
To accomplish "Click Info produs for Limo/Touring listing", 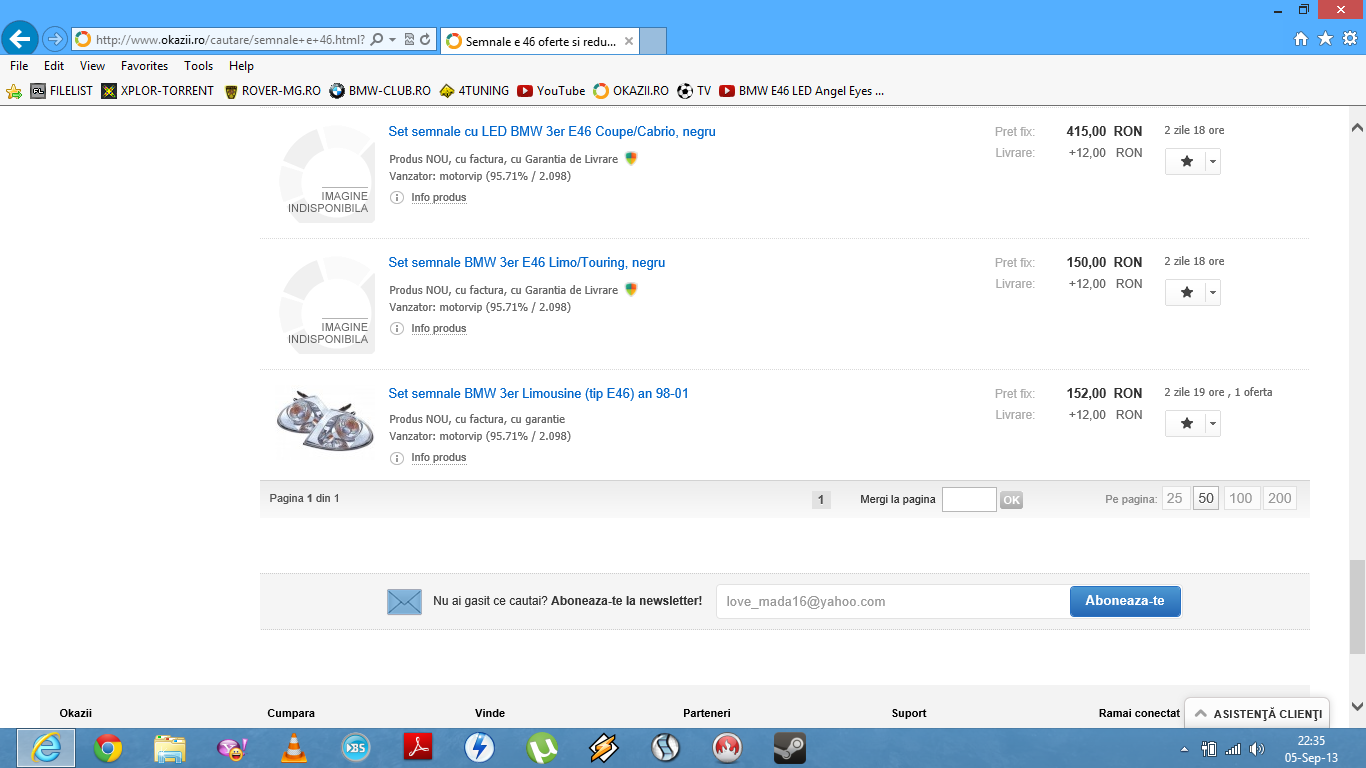I will (439, 328).
